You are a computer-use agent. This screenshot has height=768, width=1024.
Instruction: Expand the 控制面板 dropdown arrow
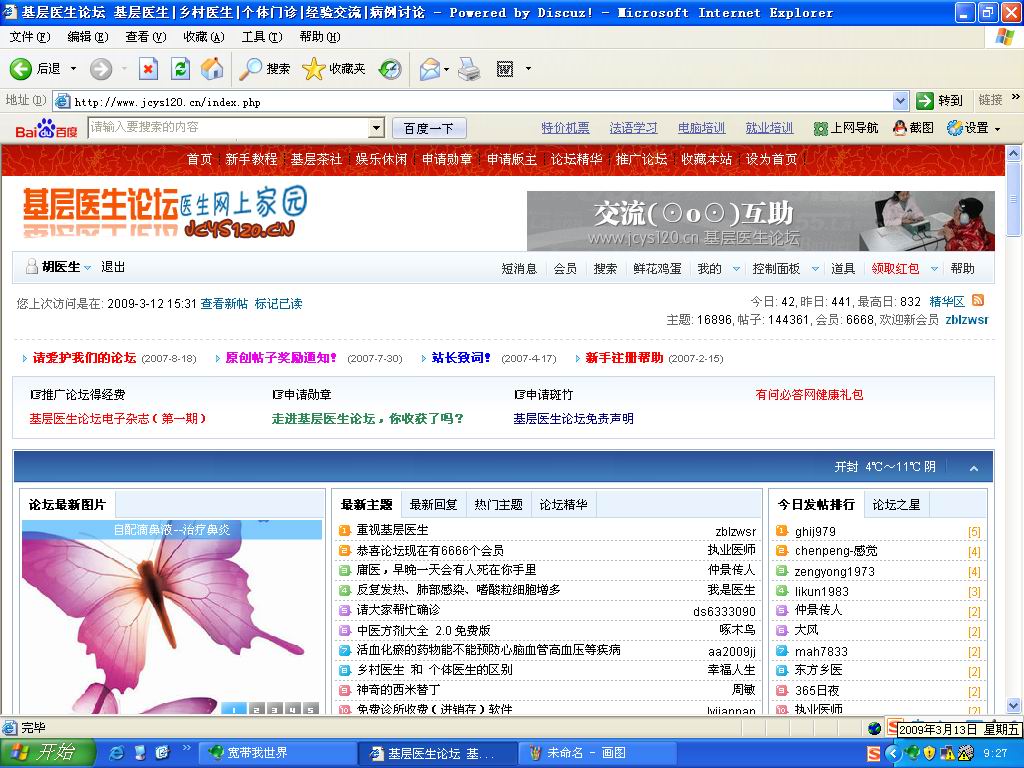point(816,269)
